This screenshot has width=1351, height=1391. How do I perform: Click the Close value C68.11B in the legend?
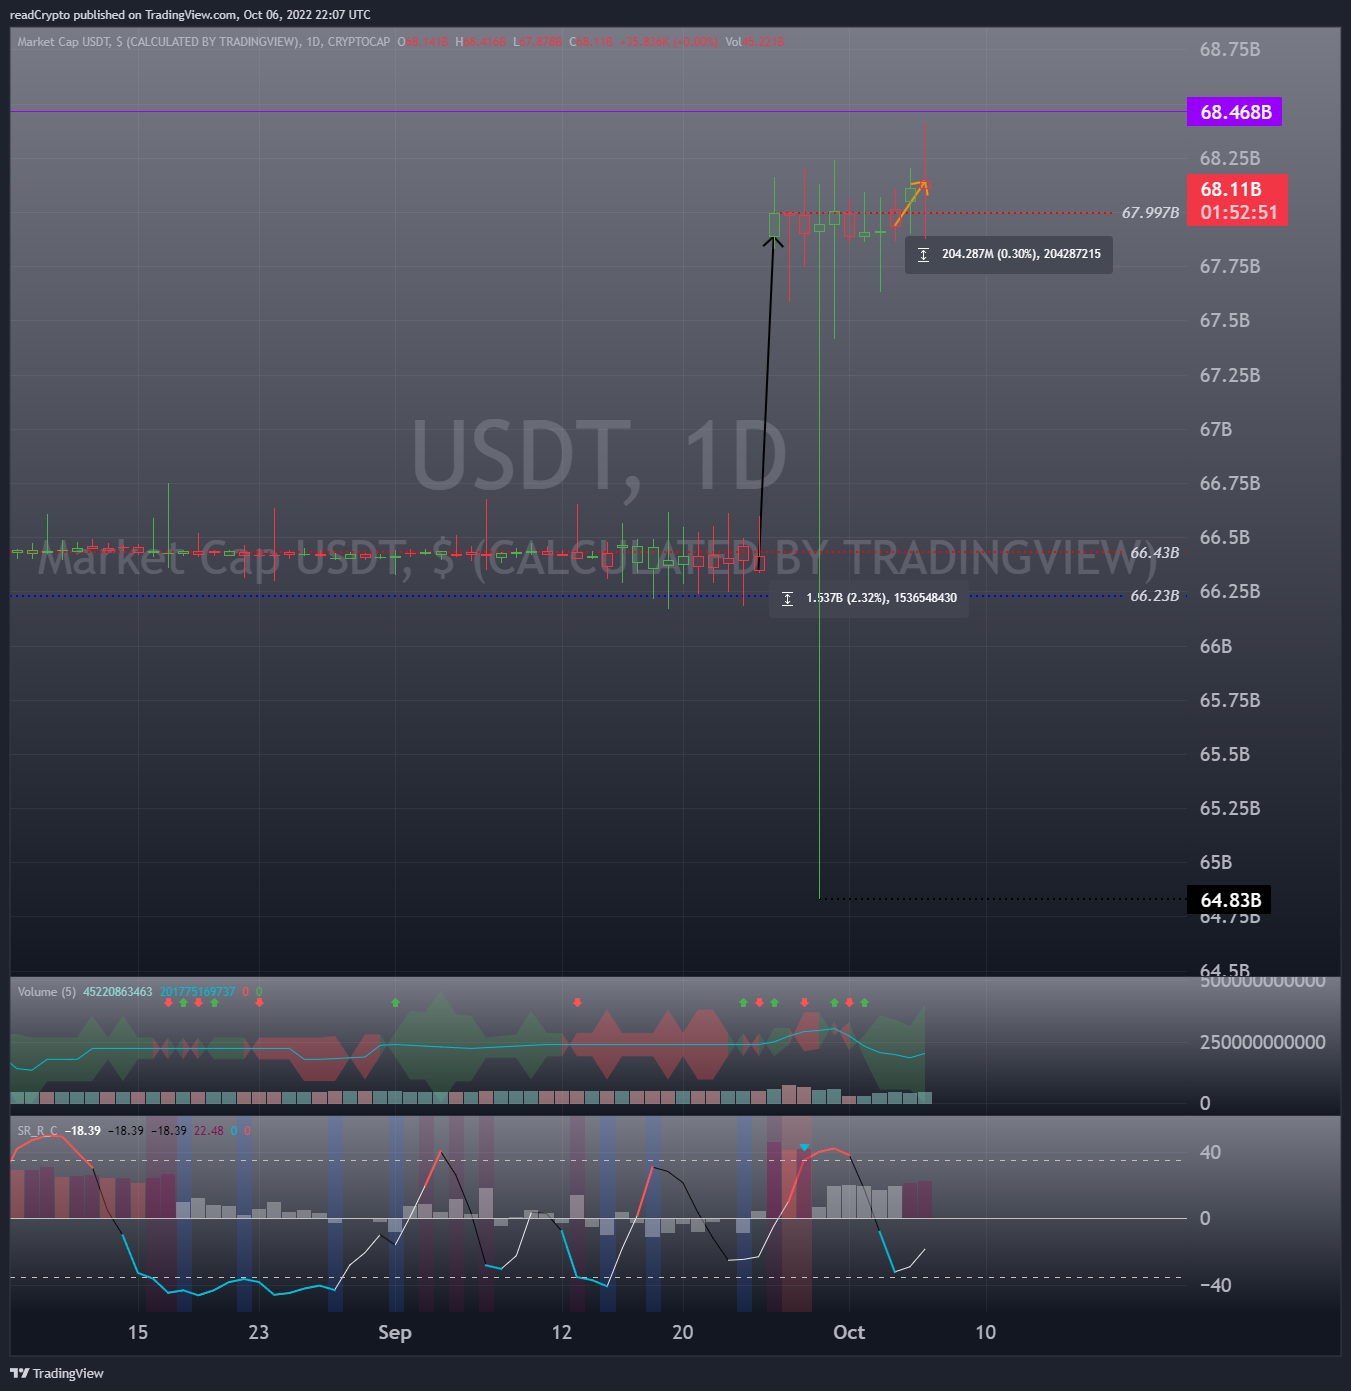(591, 42)
